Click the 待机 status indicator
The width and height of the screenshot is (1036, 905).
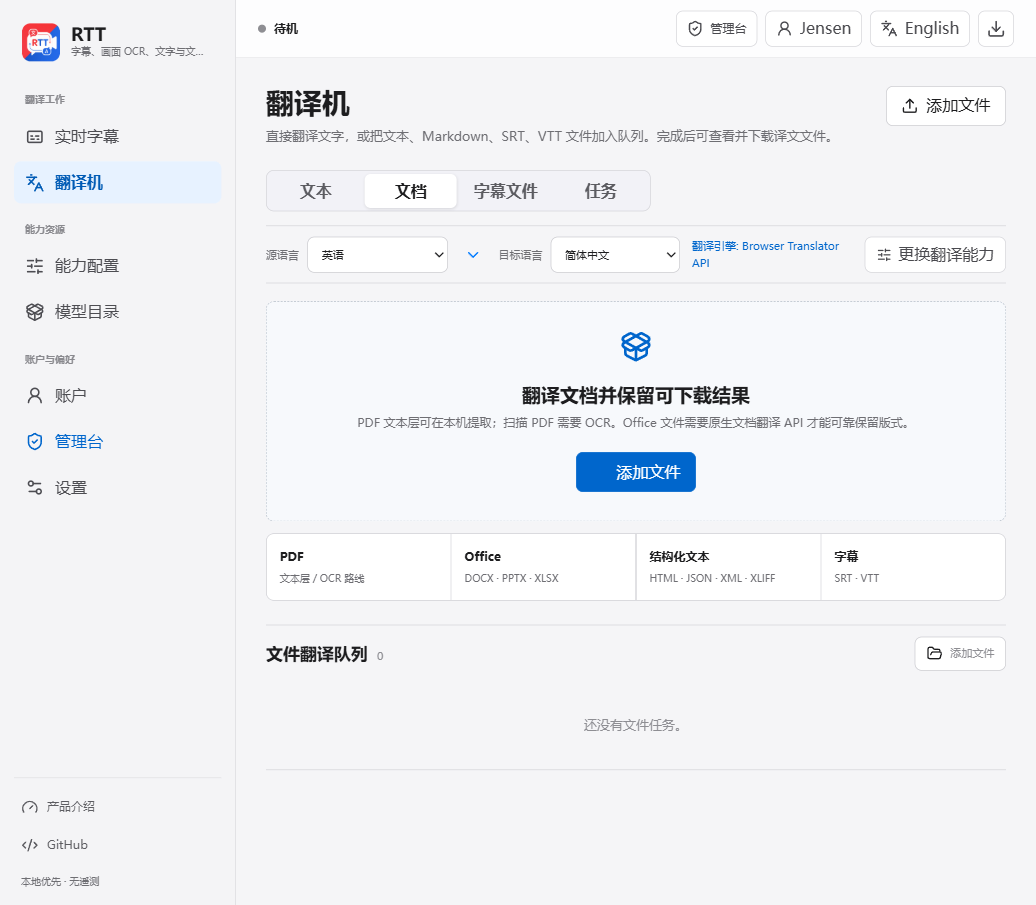tap(278, 29)
